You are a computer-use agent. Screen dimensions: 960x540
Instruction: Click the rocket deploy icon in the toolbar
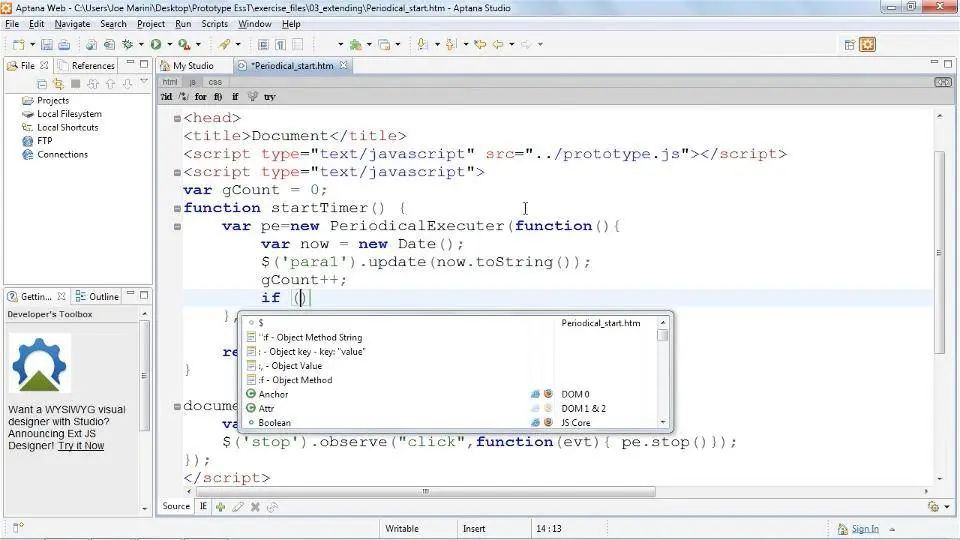click(225, 44)
